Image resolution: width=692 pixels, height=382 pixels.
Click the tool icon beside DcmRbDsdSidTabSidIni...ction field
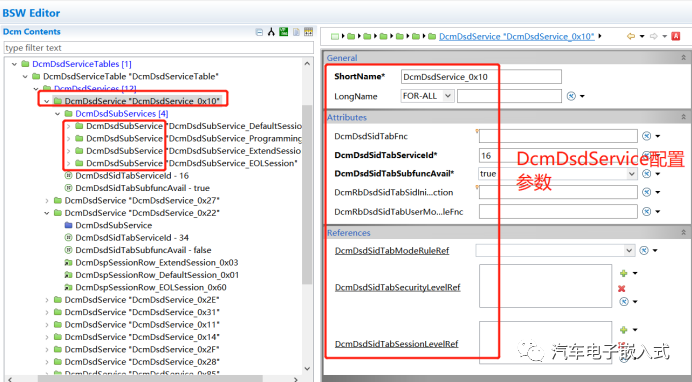point(647,192)
